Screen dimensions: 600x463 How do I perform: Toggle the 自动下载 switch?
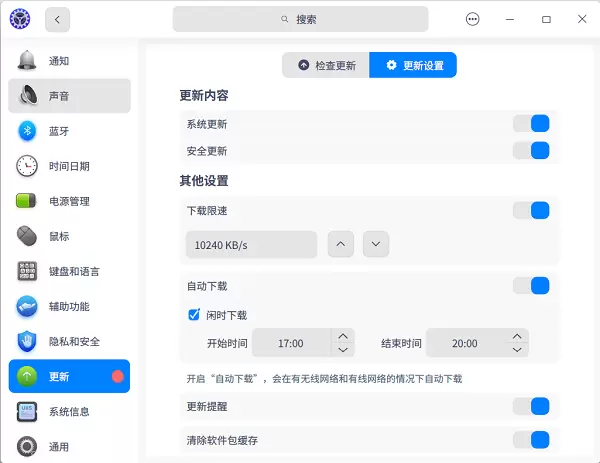click(x=531, y=286)
